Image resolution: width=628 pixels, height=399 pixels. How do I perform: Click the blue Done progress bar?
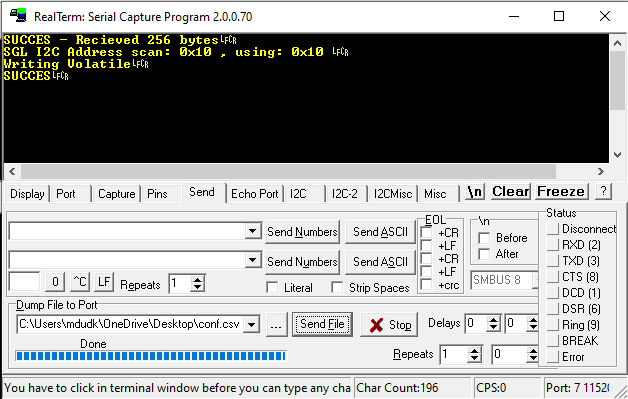[151, 355]
